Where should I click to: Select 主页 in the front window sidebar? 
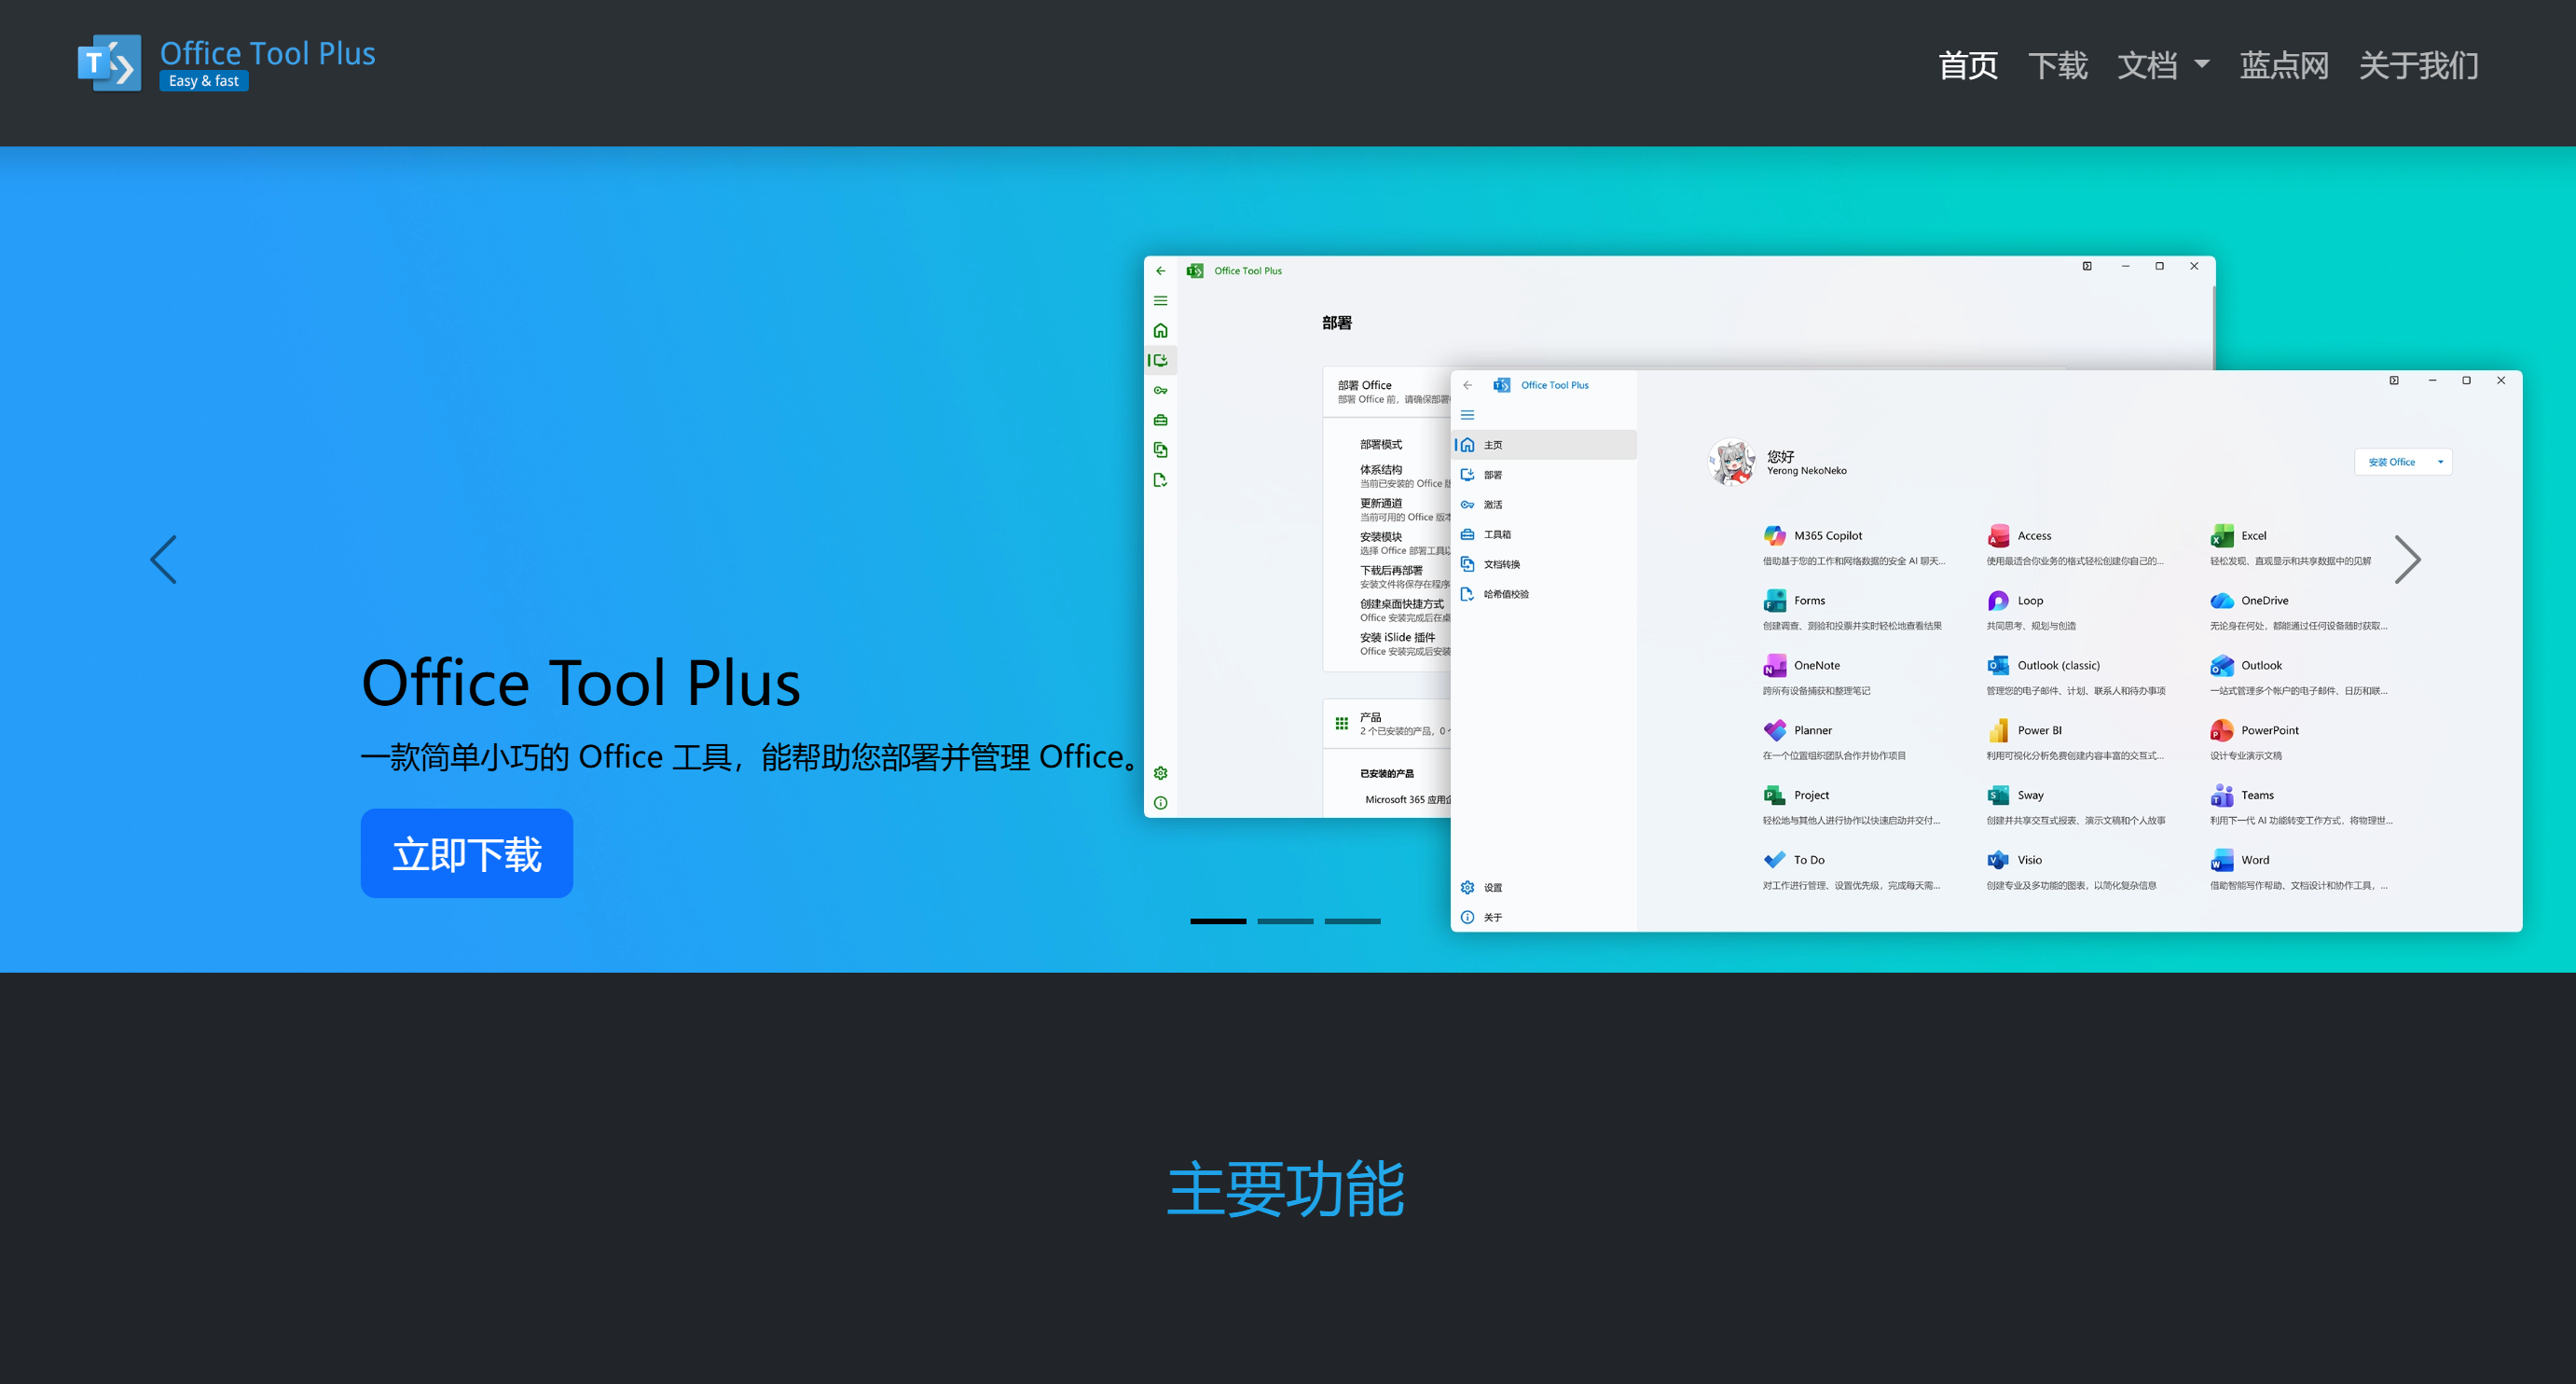[x=1545, y=445]
